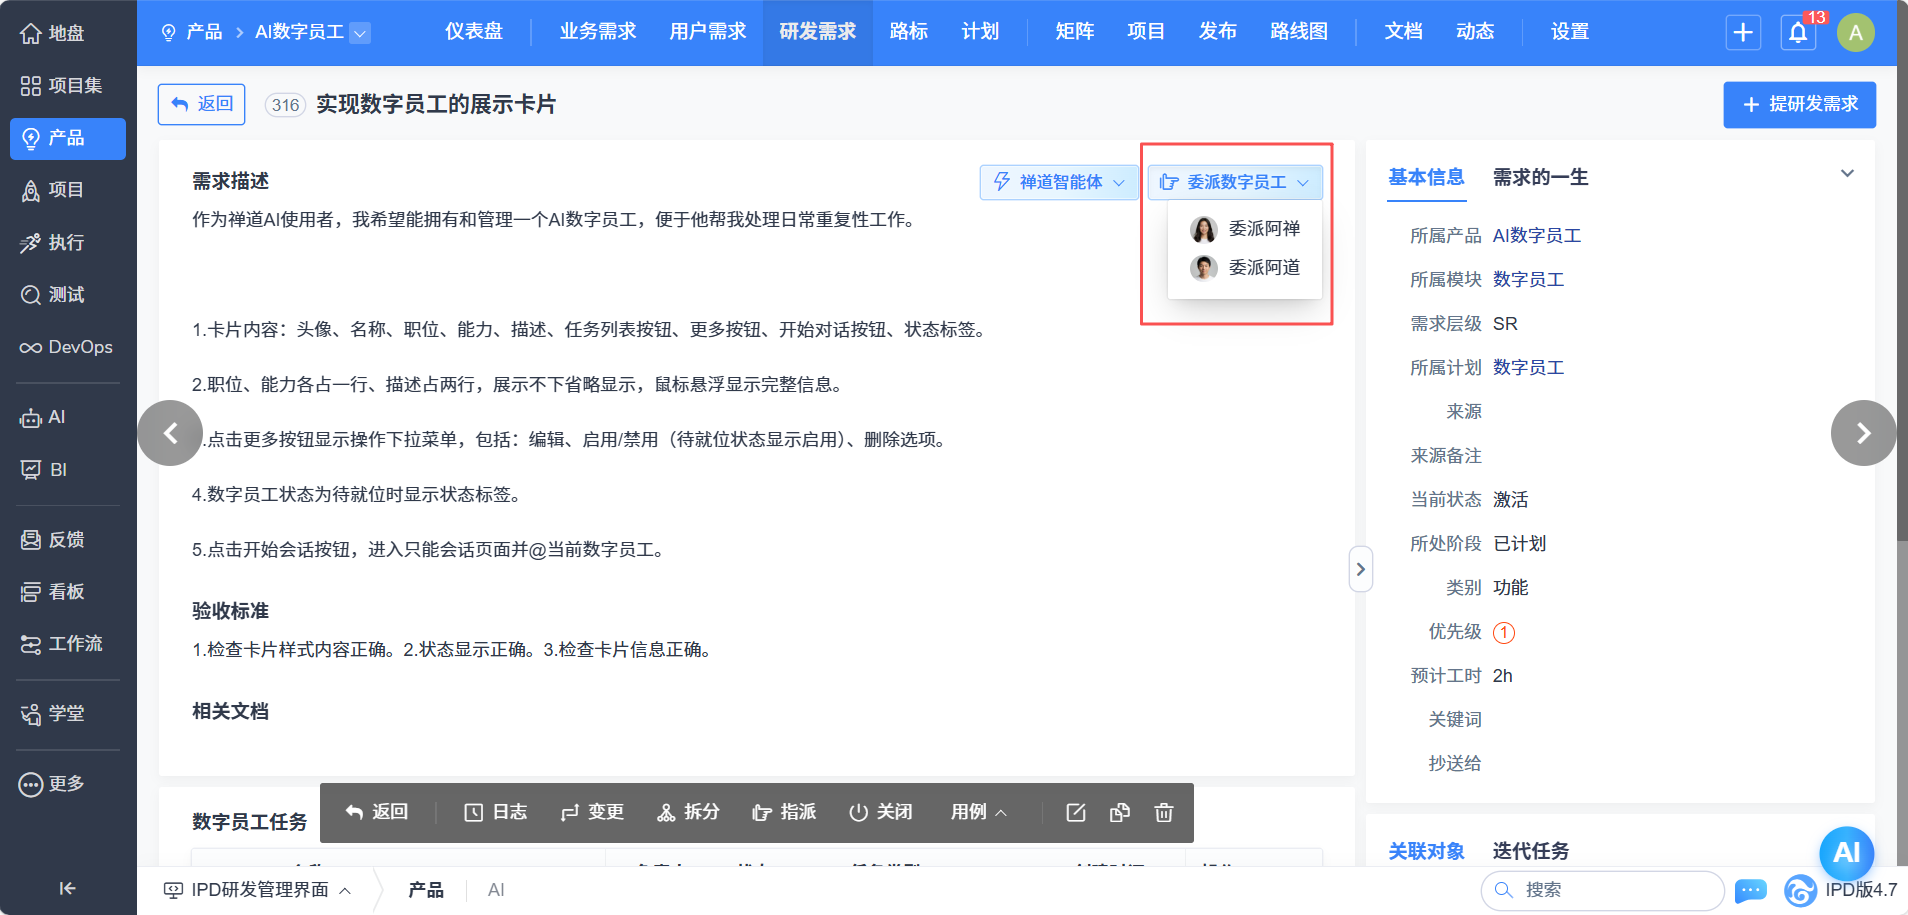
Task: Click the 设置 tab in the top navigation
Action: click(1570, 32)
